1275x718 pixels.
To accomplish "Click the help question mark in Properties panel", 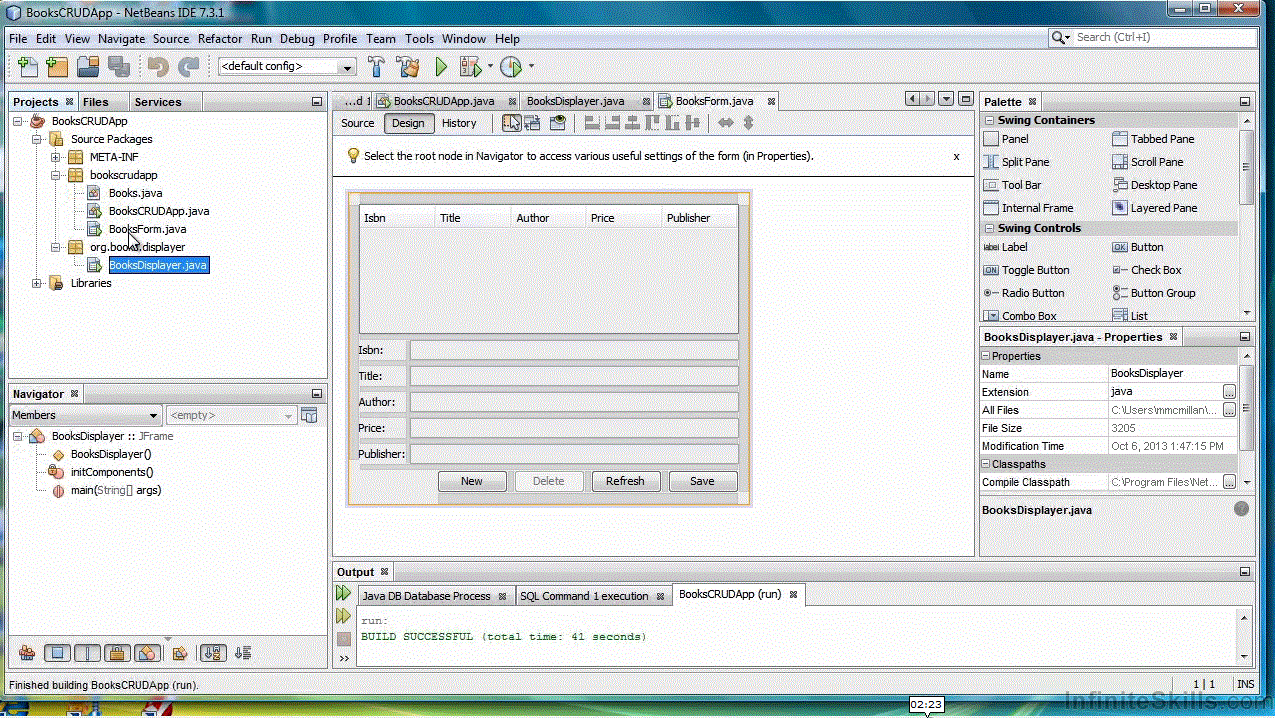I will pyautogui.click(x=1241, y=509).
